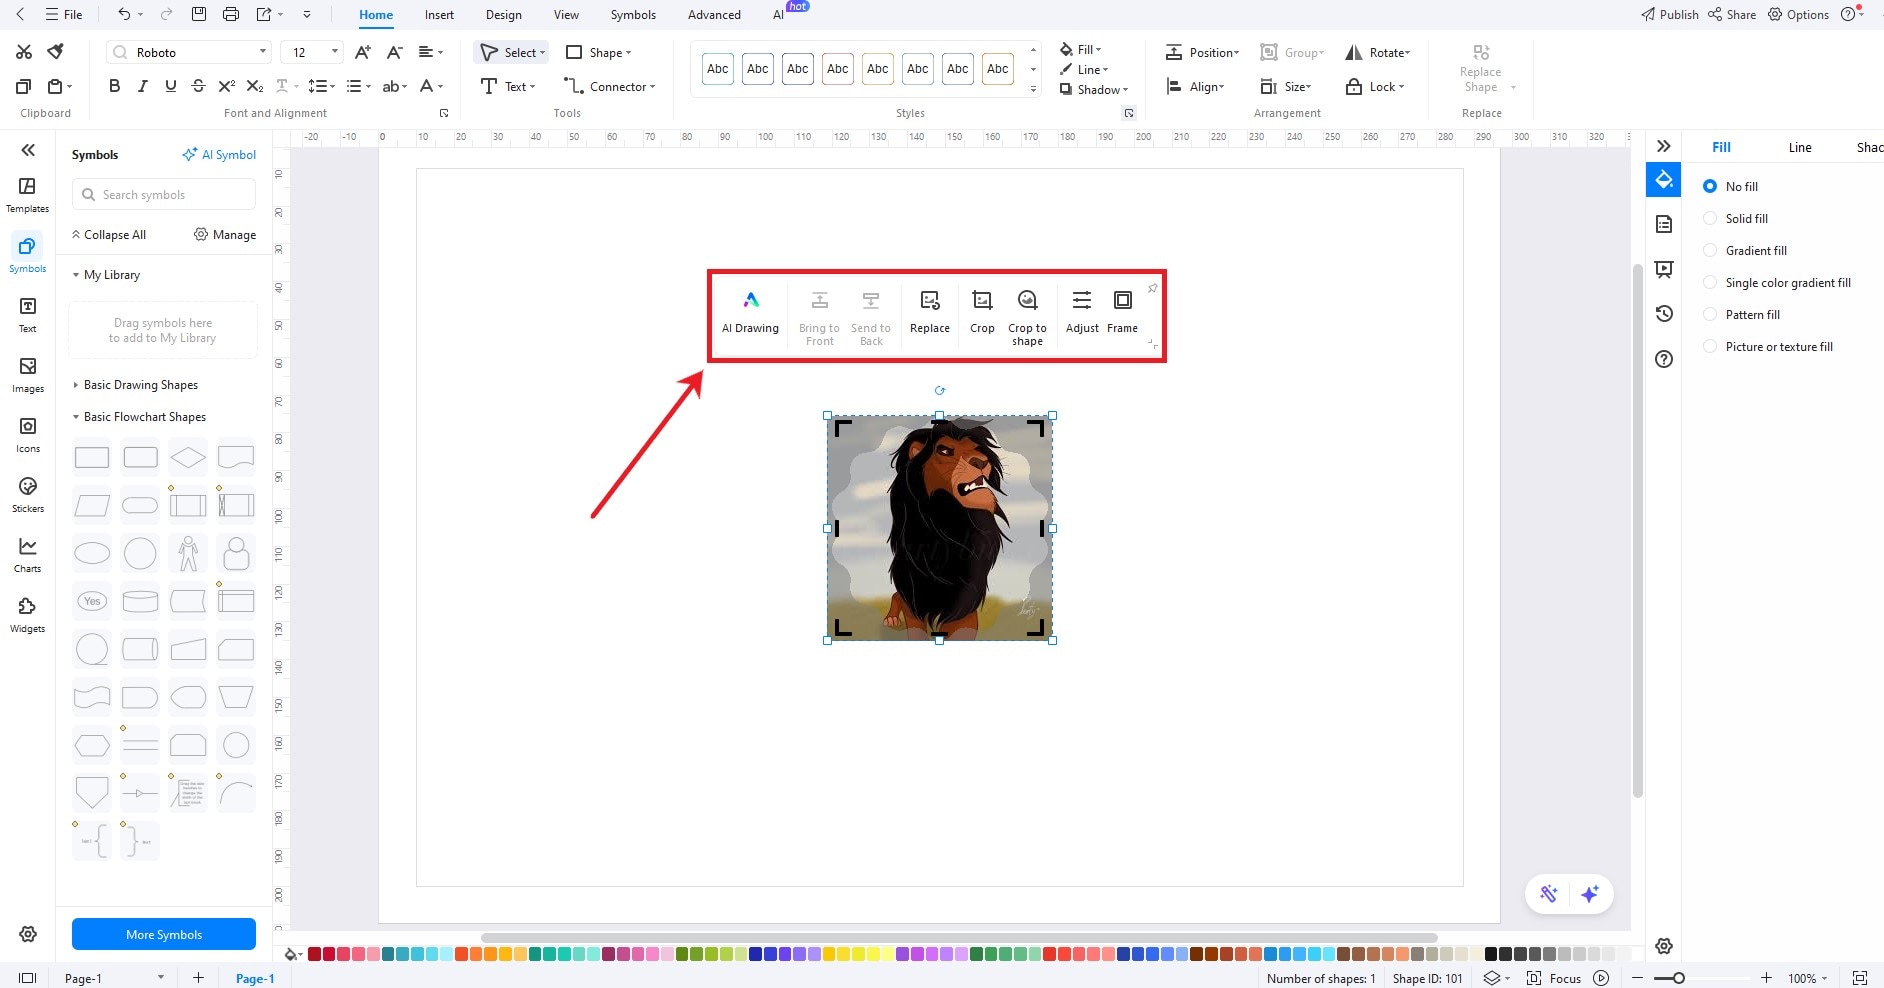The image size is (1884, 988).
Task: Increase font size
Action: [x=363, y=52]
